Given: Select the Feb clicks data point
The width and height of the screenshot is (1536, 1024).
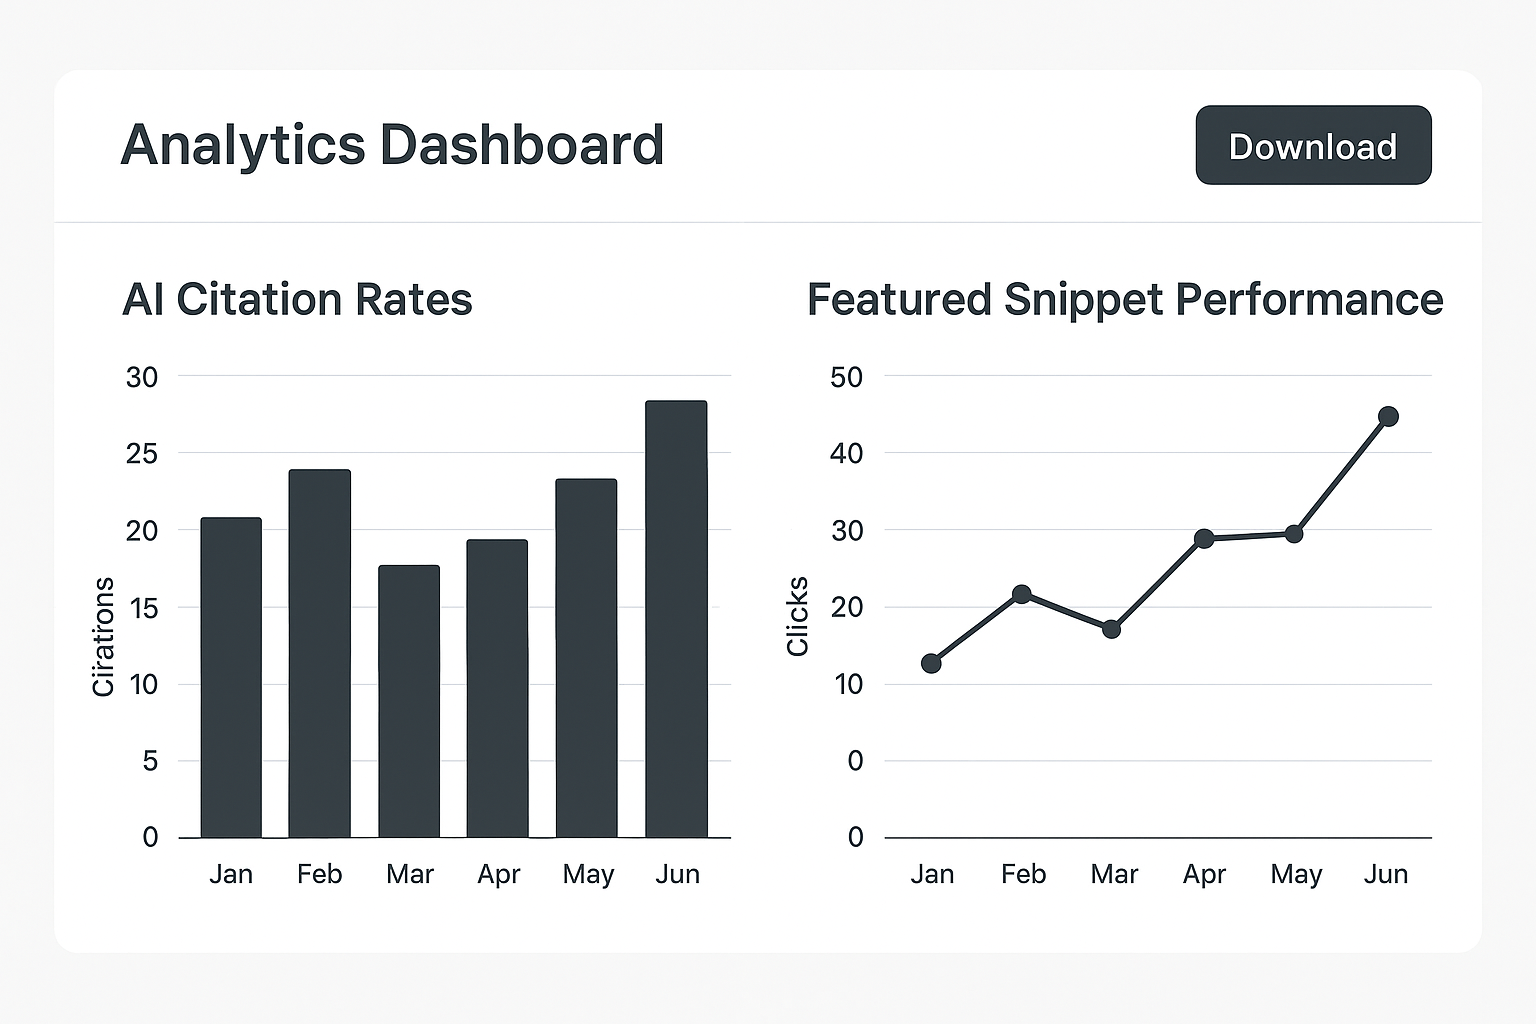Looking at the screenshot, I should (x=1021, y=593).
